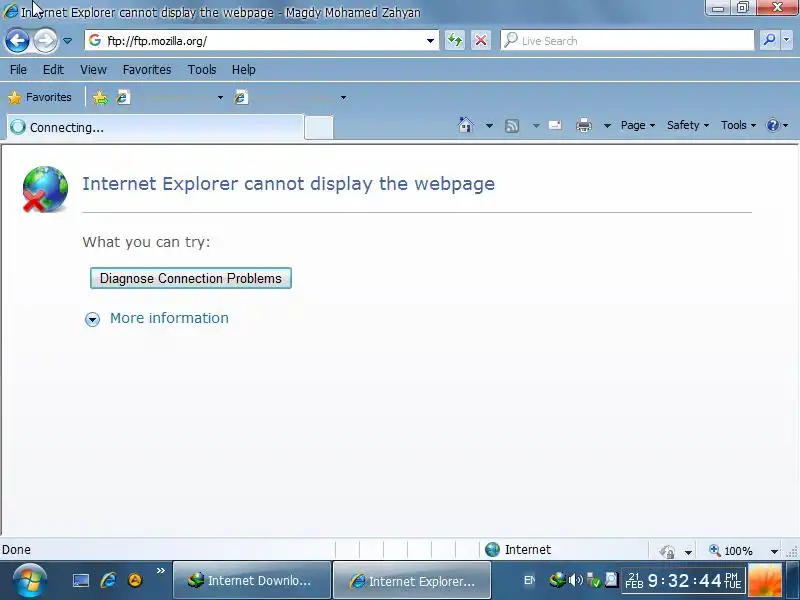800x600 pixels.
Task: Click the Live Search input box
Action: [x=627, y=41]
